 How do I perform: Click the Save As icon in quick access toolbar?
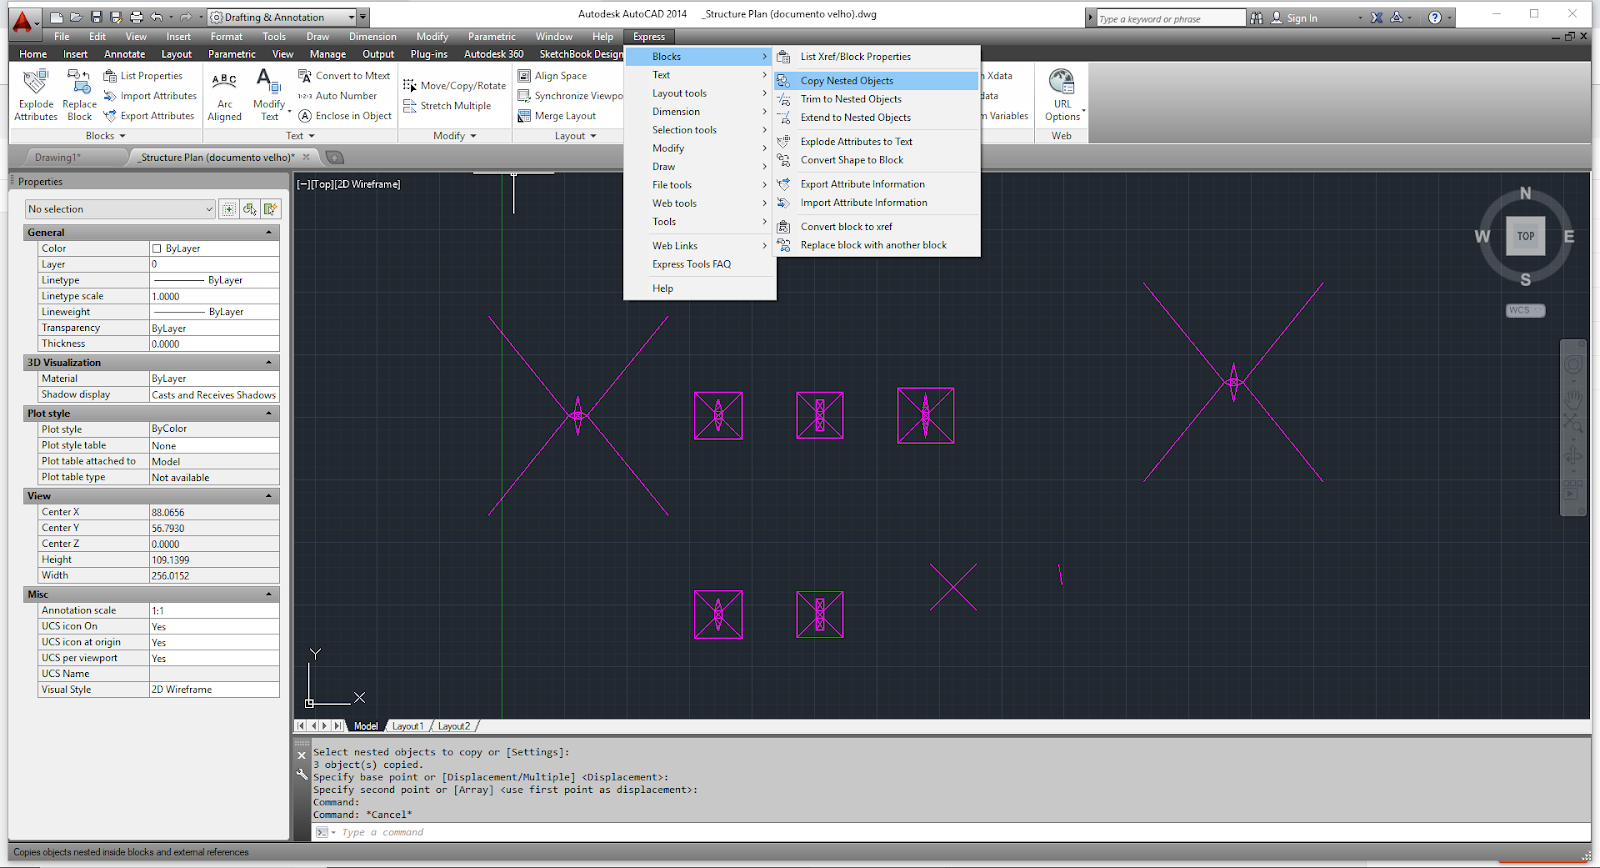click(x=116, y=17)
